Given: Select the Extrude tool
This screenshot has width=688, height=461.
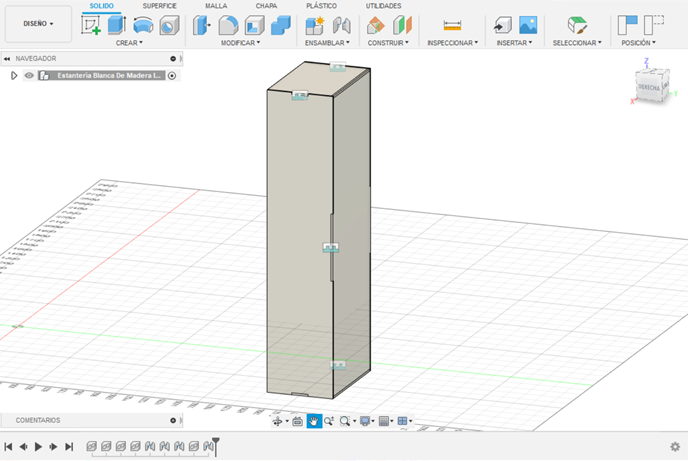Looking at the screenshot, I should coord(117,25).
